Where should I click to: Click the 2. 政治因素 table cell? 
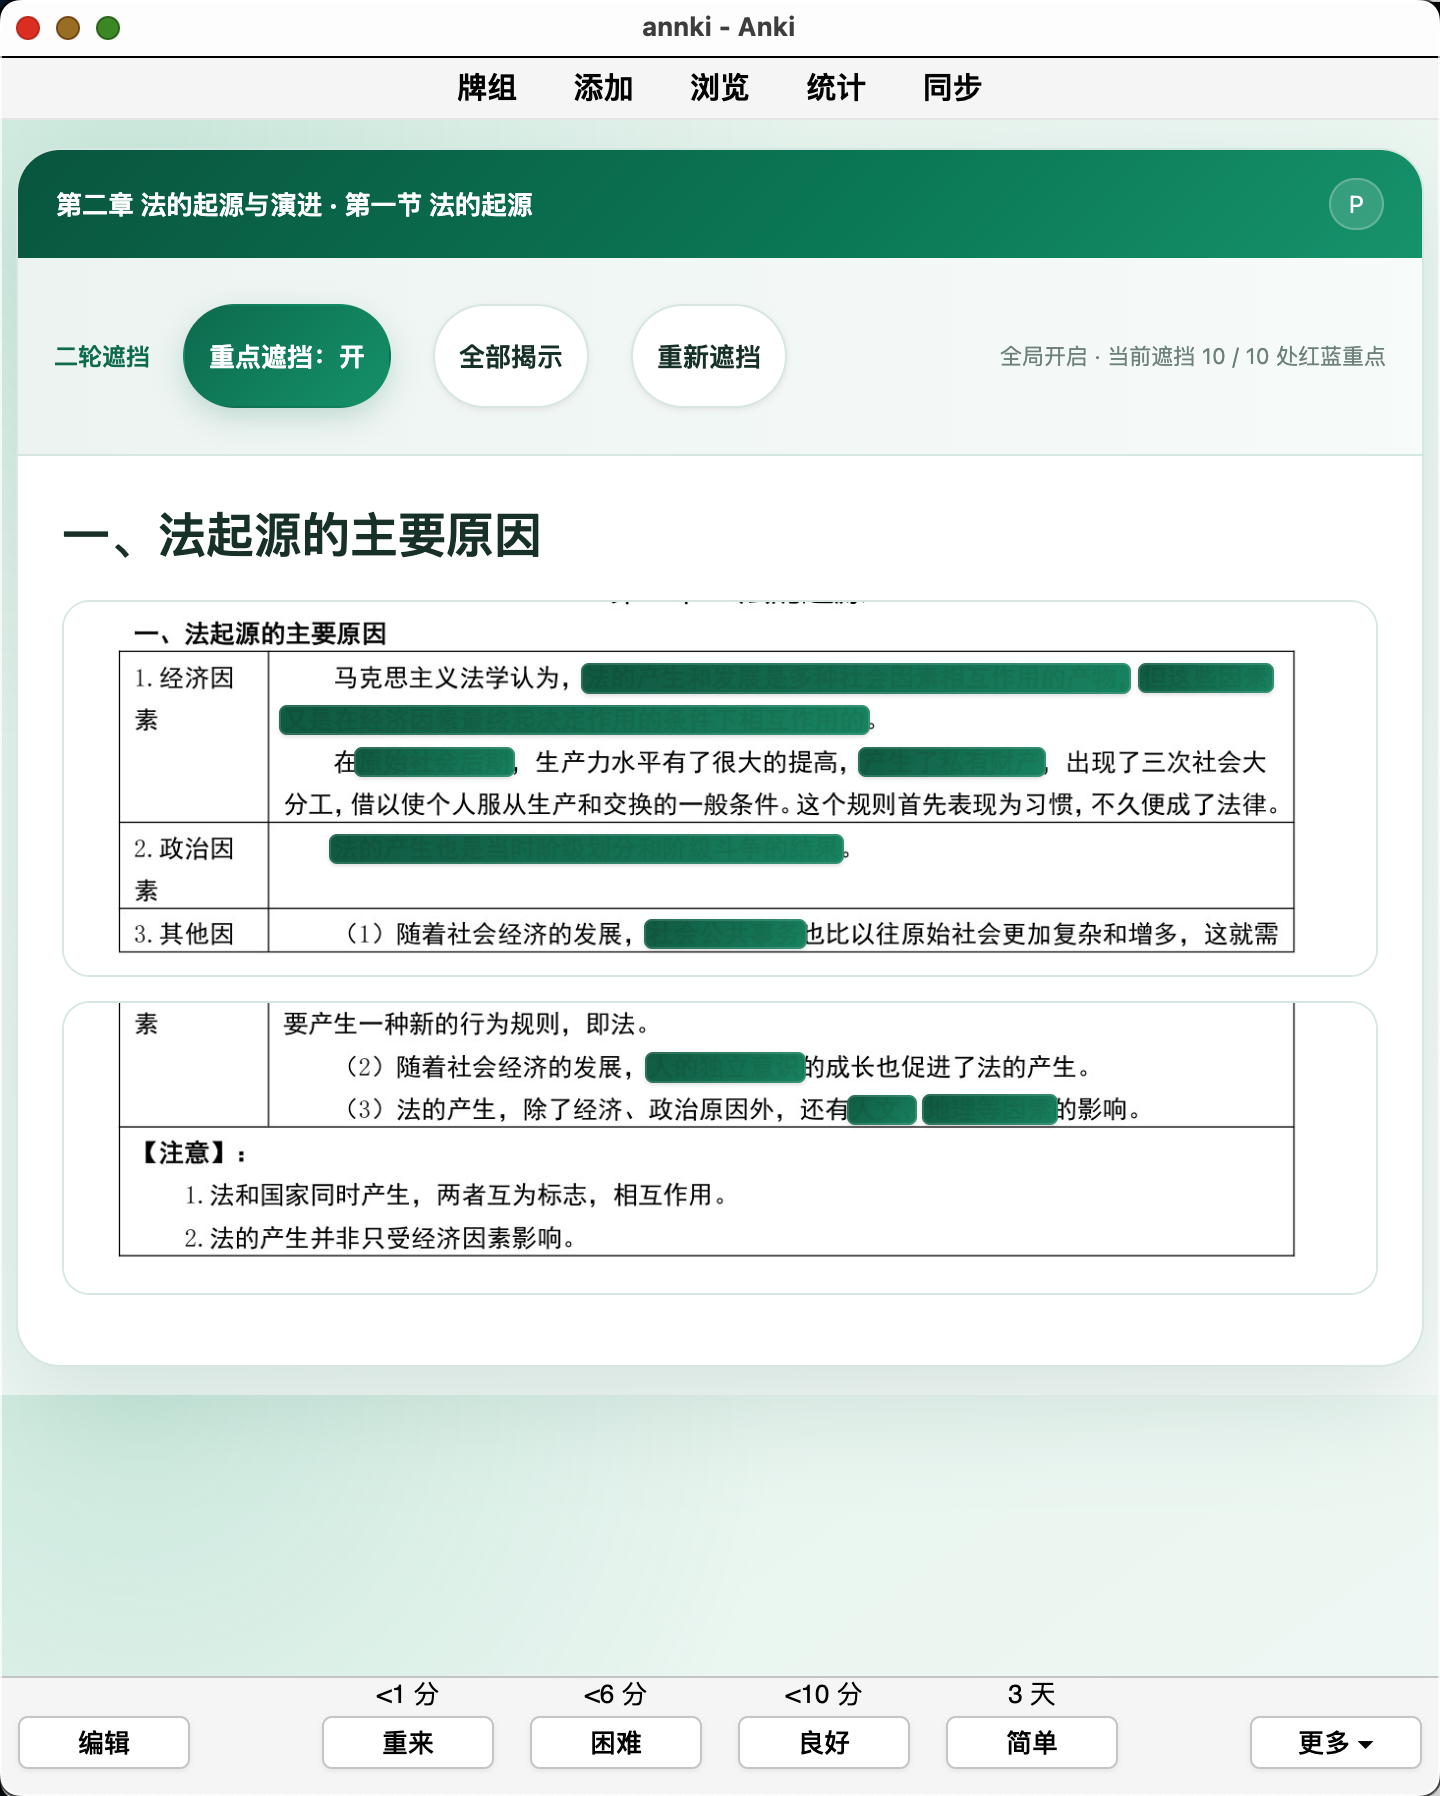point(194,866)
